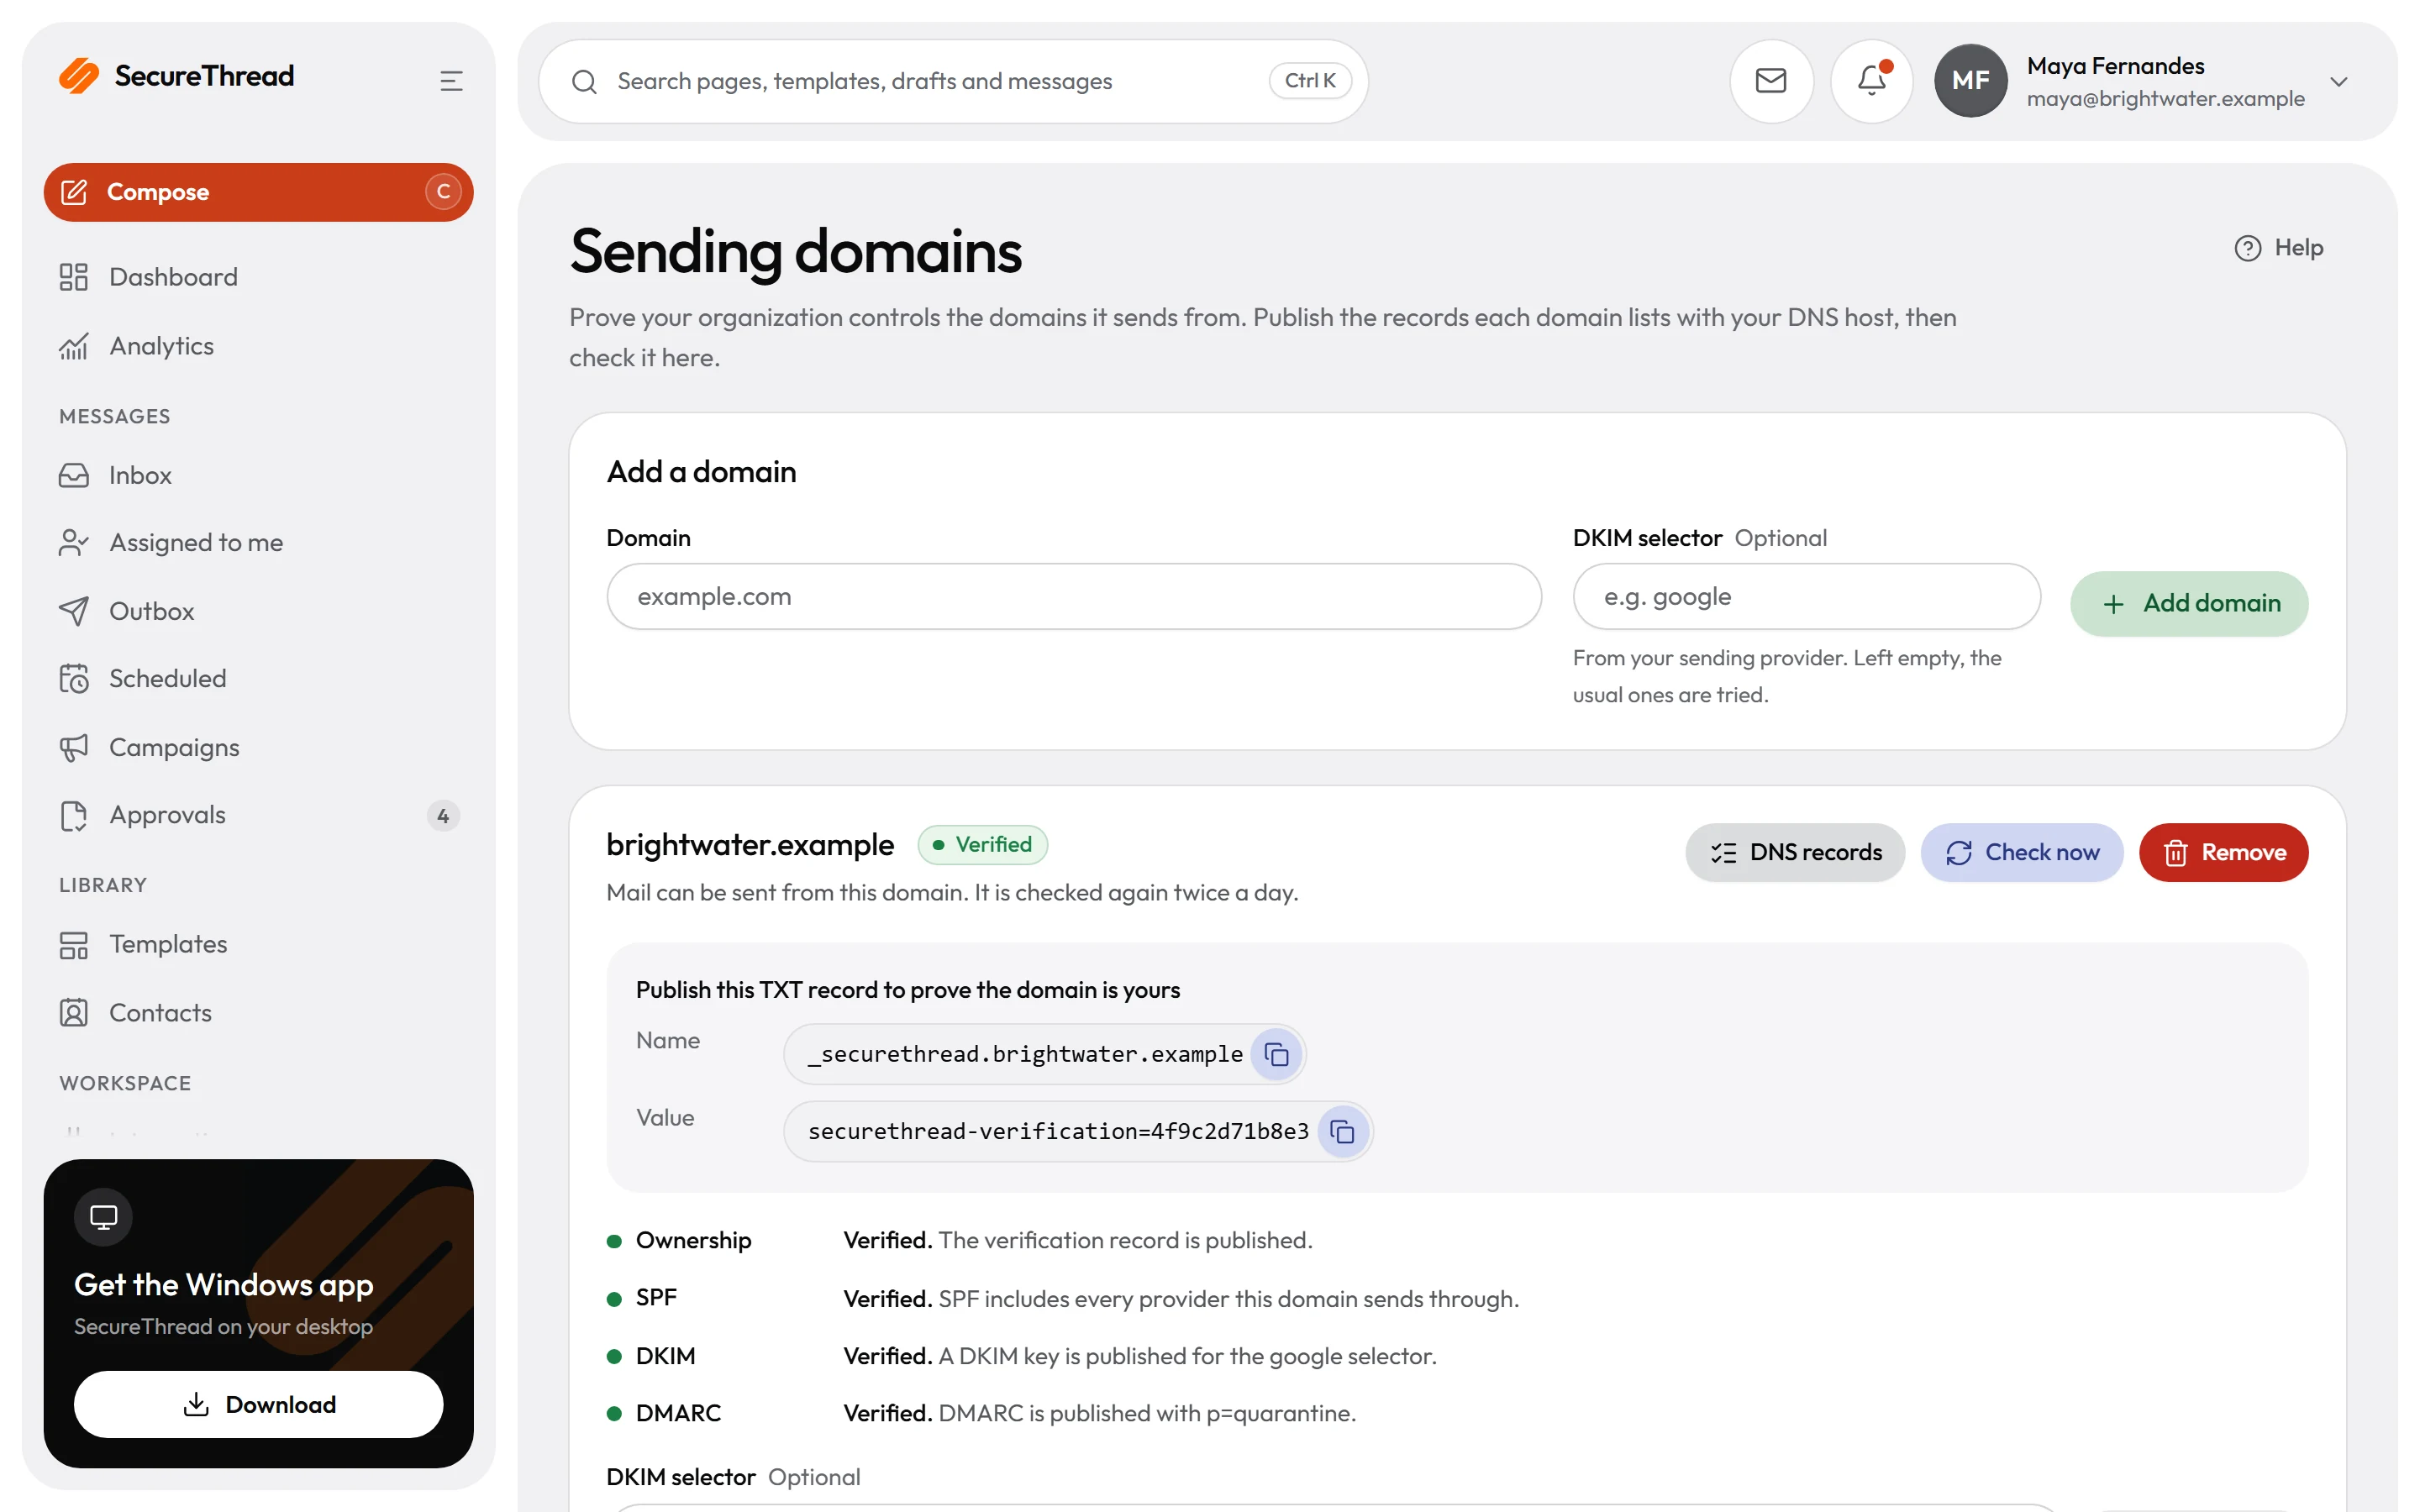Show DNS records for brightwater.example
Image resolution: width=2420 pixels, height=1512 pixels.
(x=1794, y=852)
